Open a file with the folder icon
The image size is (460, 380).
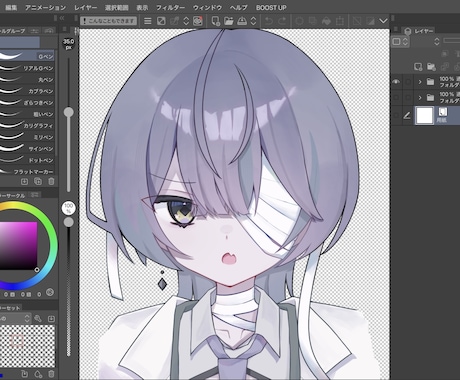tap(229, 21)
